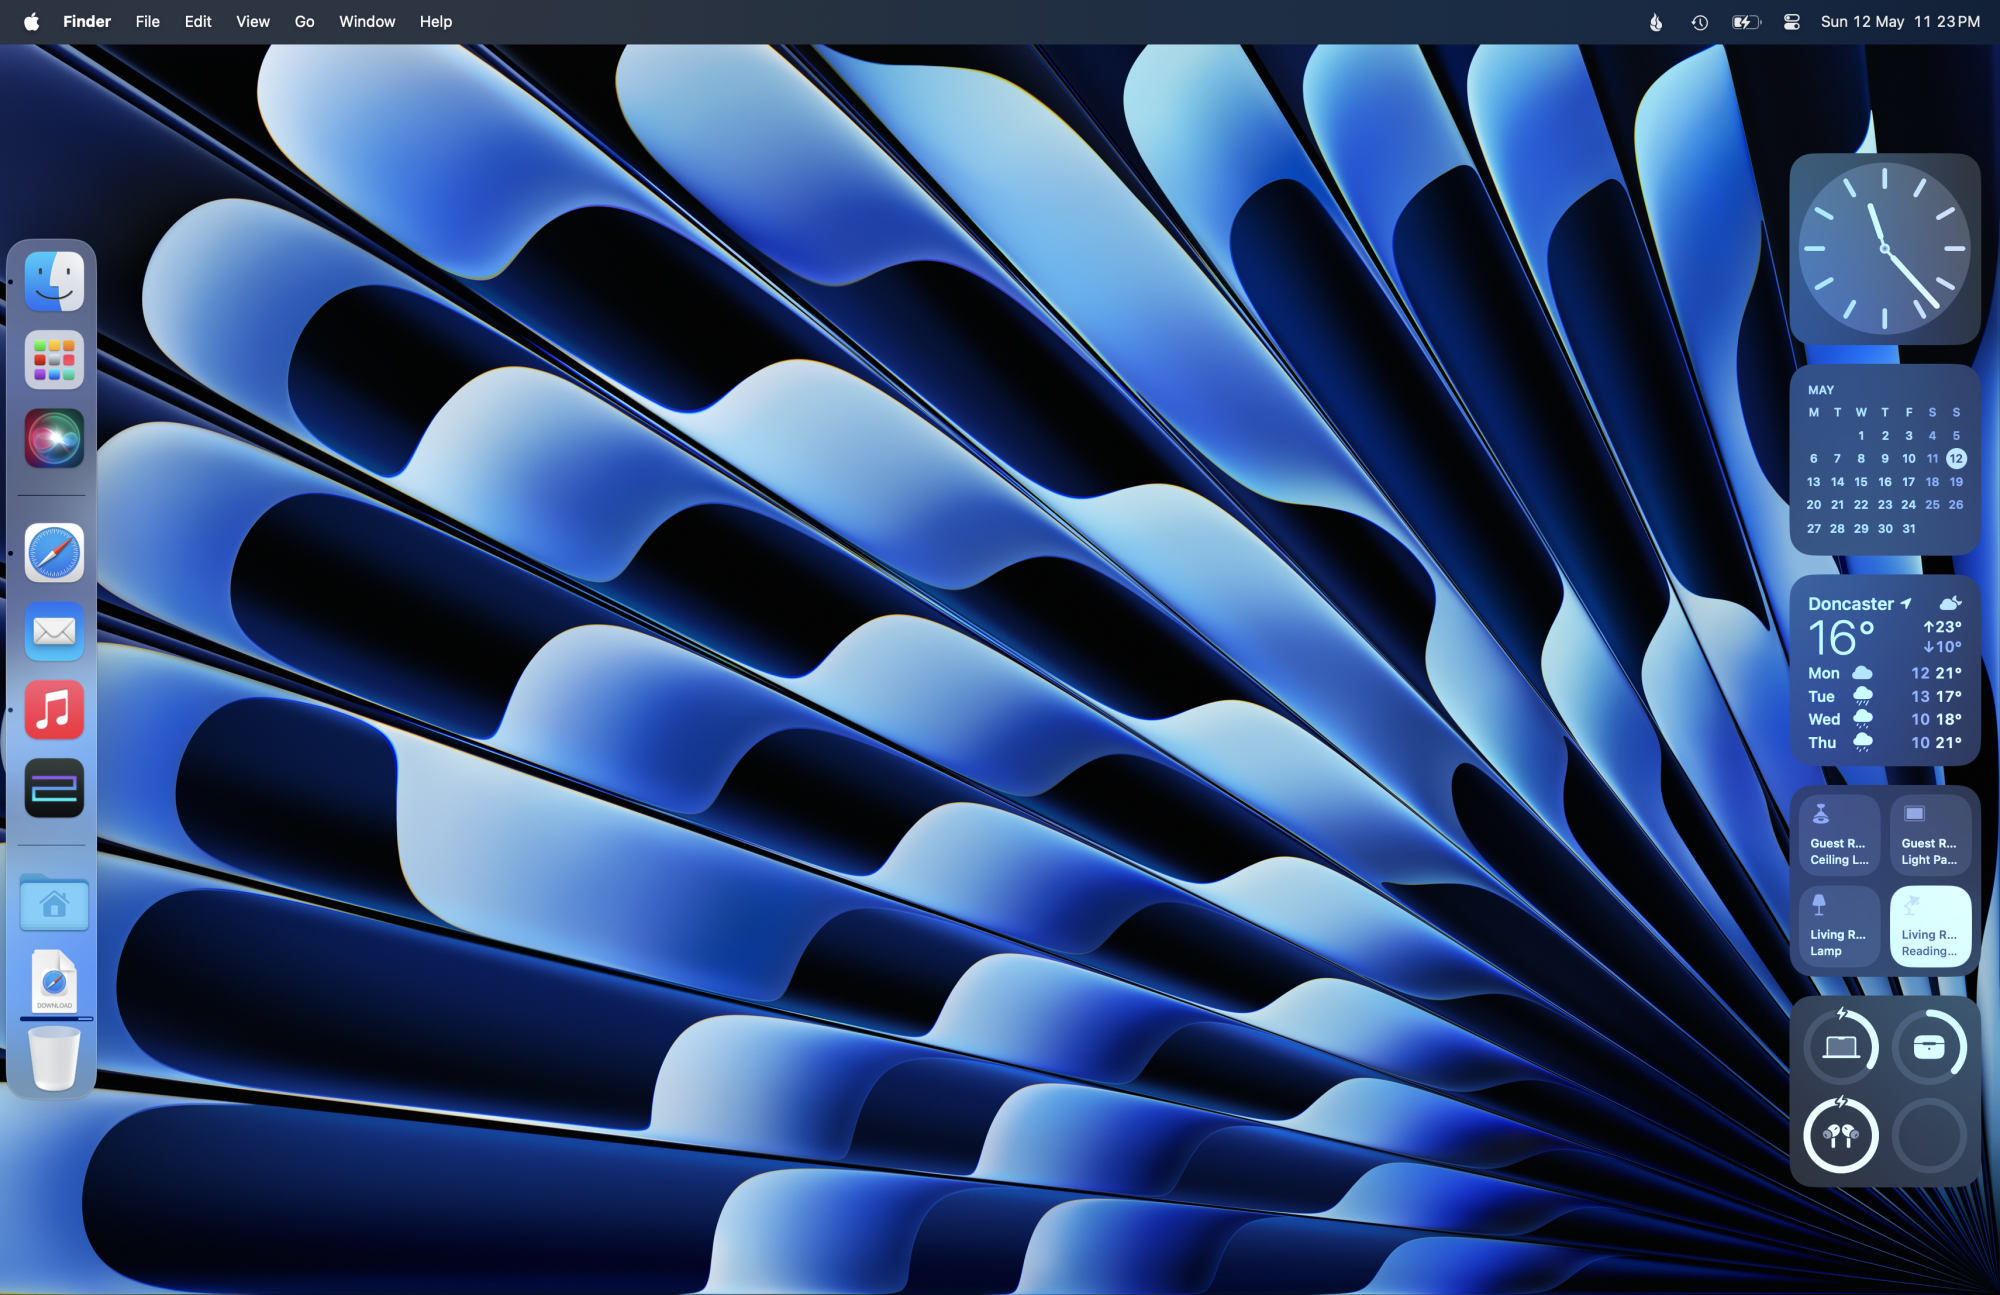The width and height of the screenshot is (2000, 1295).
Task: Open Safari browser from the Dock
Action: coord(54,552)
